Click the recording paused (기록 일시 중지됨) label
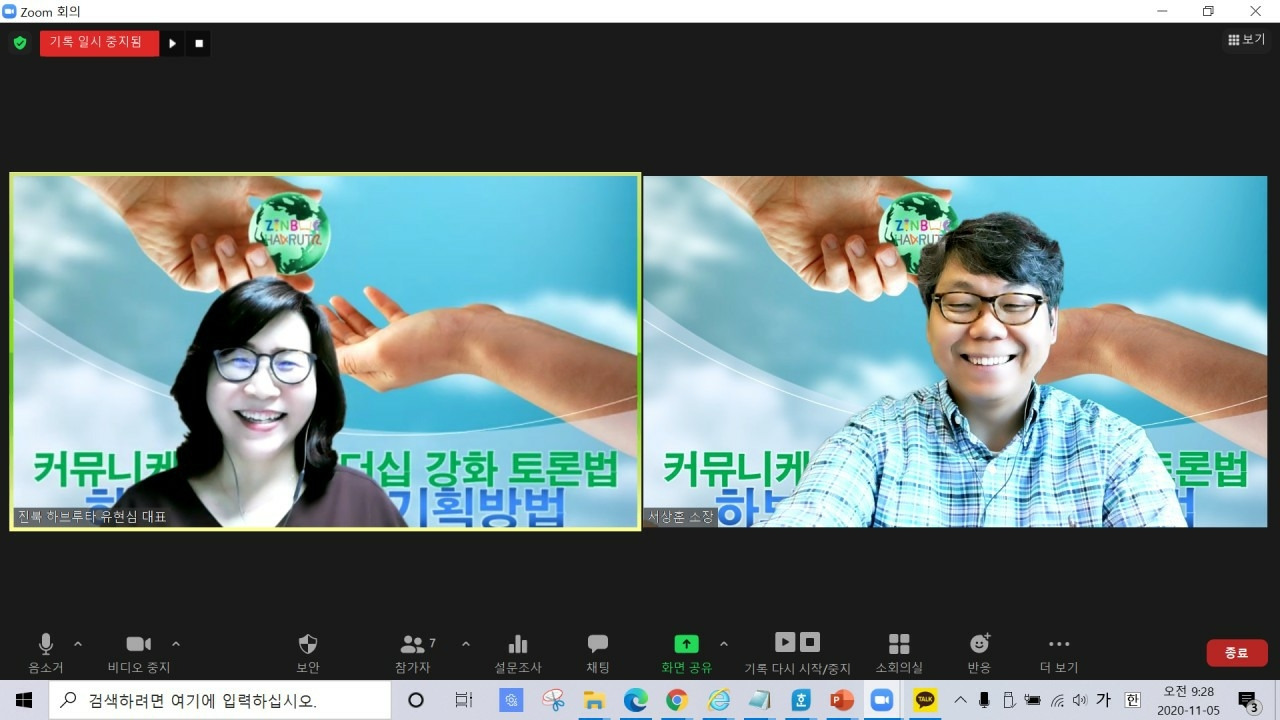Image resolution: width=1280 pixels, height=720 pixels. click(x=99, y=43)
